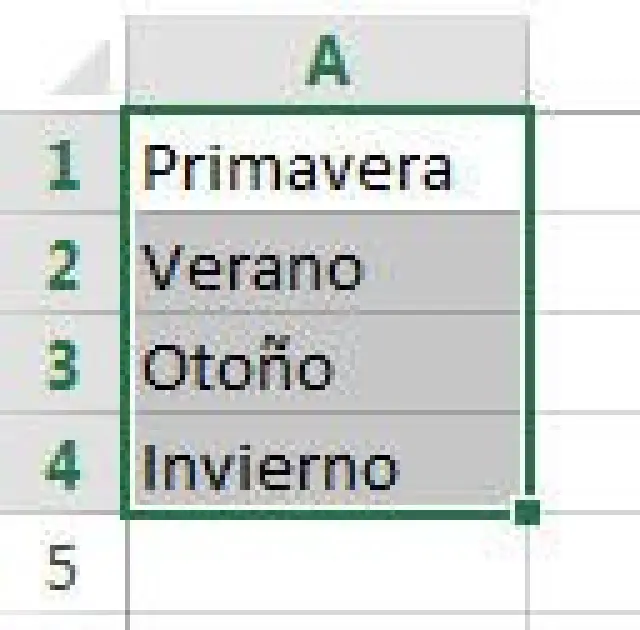The height and width of the screenshot is (630, 640).
Task: Click the right border of column A header
Action: [528, 62]
